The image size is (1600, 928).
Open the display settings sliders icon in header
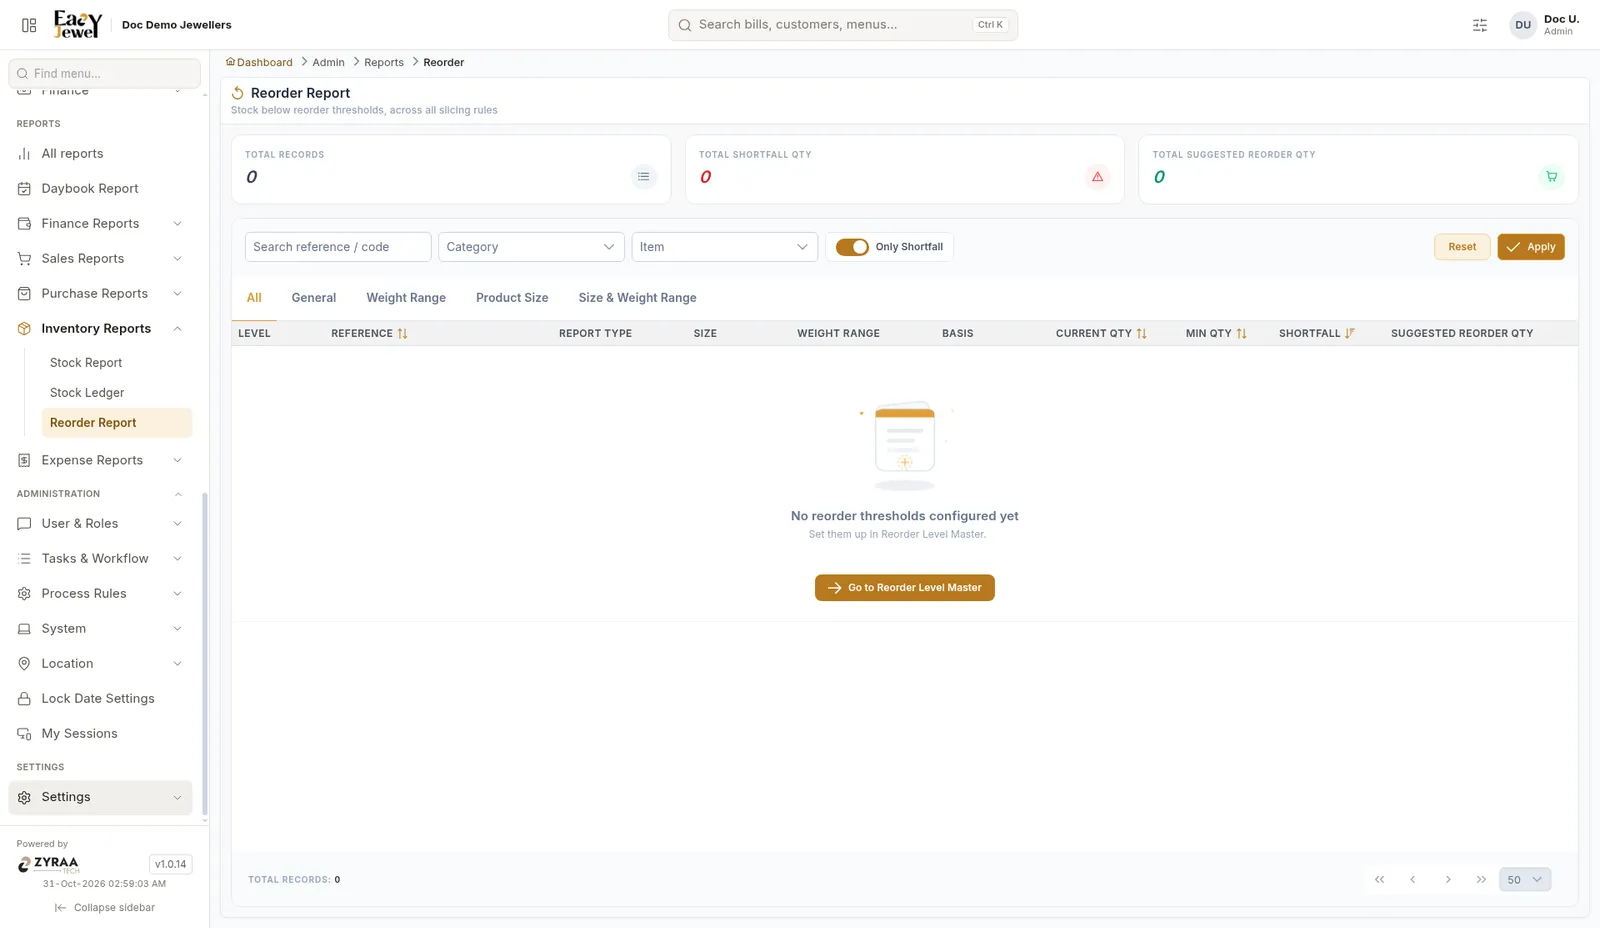coord(1480,25)
